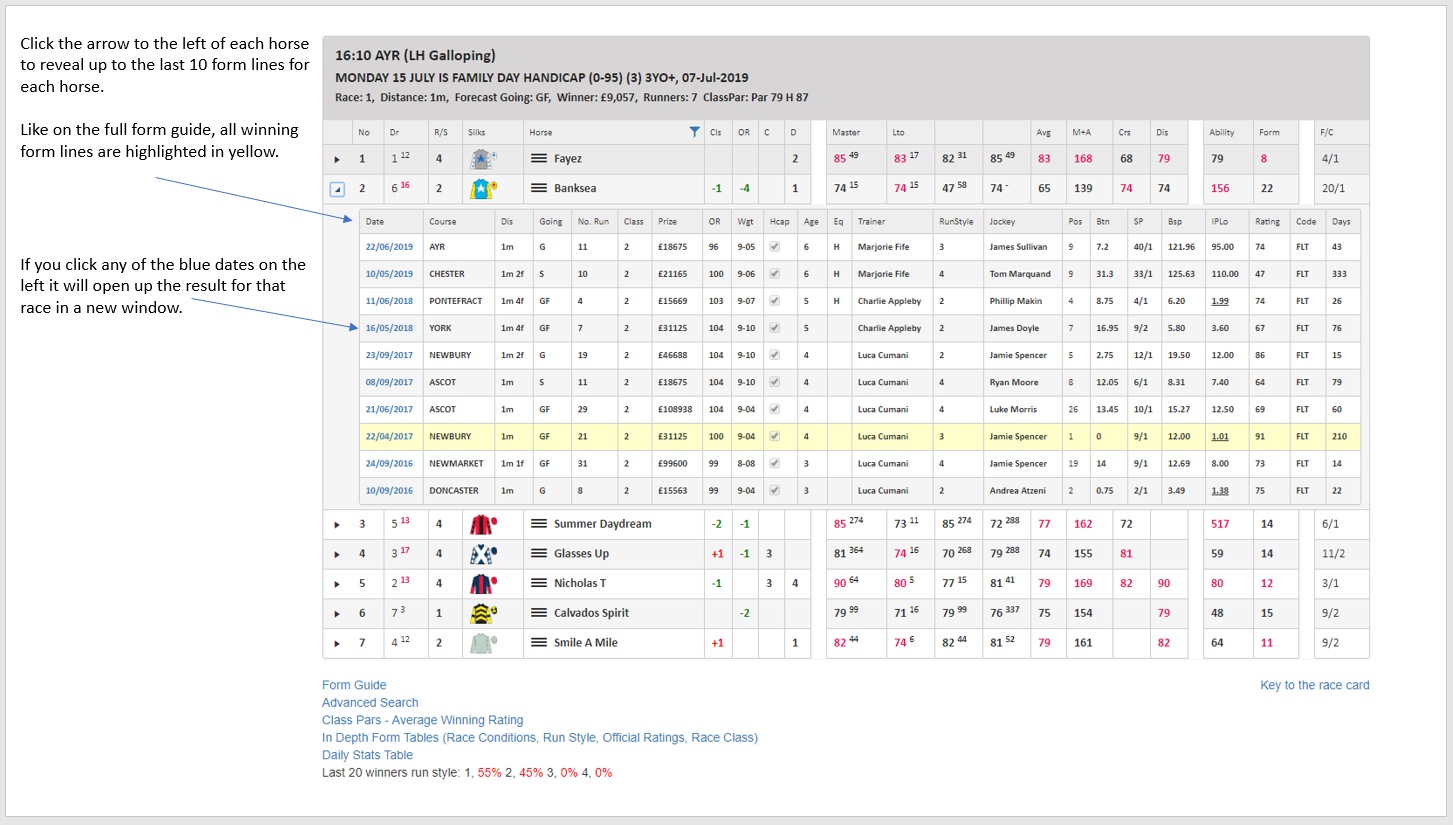
Task: Click the horse name Nicholas T
Action: [580, 583]
